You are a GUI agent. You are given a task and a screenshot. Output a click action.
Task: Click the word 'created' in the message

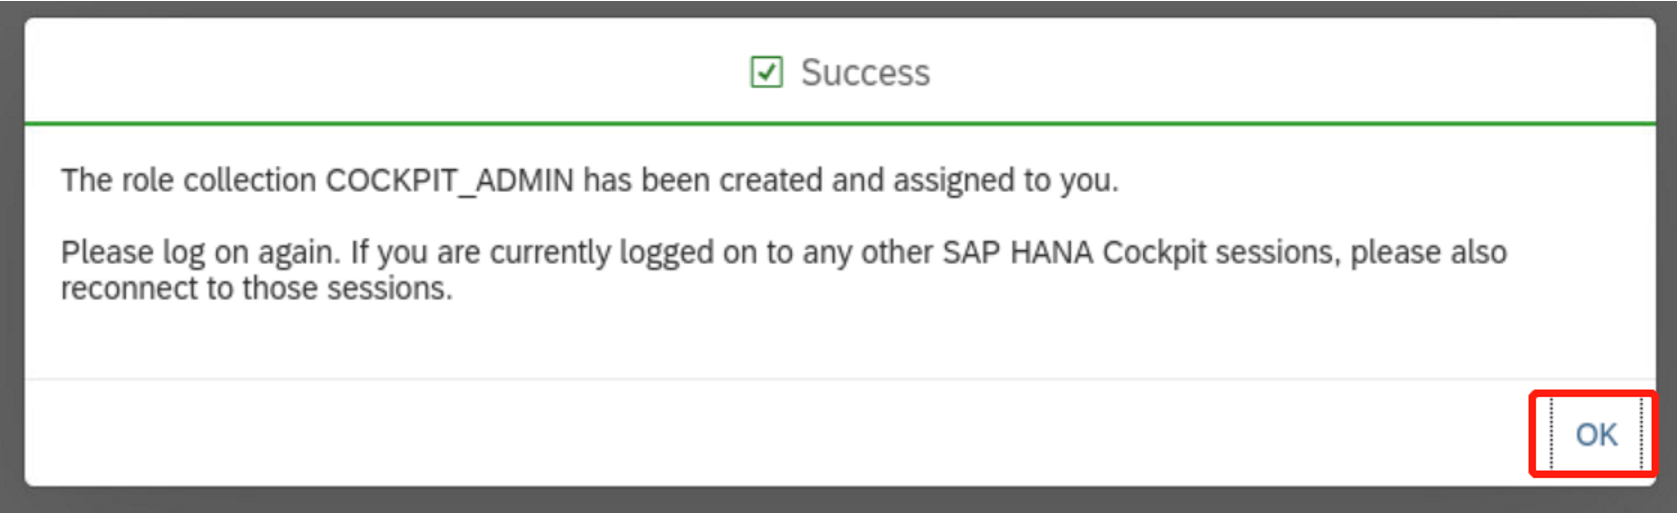pos(771,180)
